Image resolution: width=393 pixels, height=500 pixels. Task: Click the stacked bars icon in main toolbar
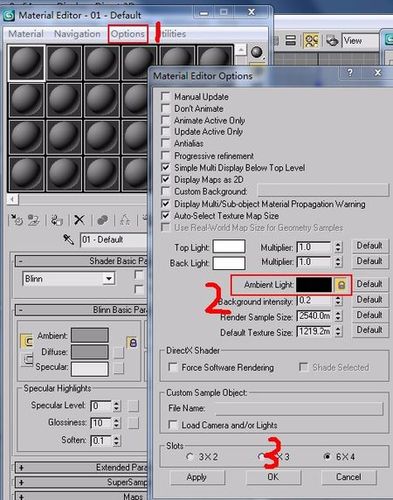coord(291,41)
